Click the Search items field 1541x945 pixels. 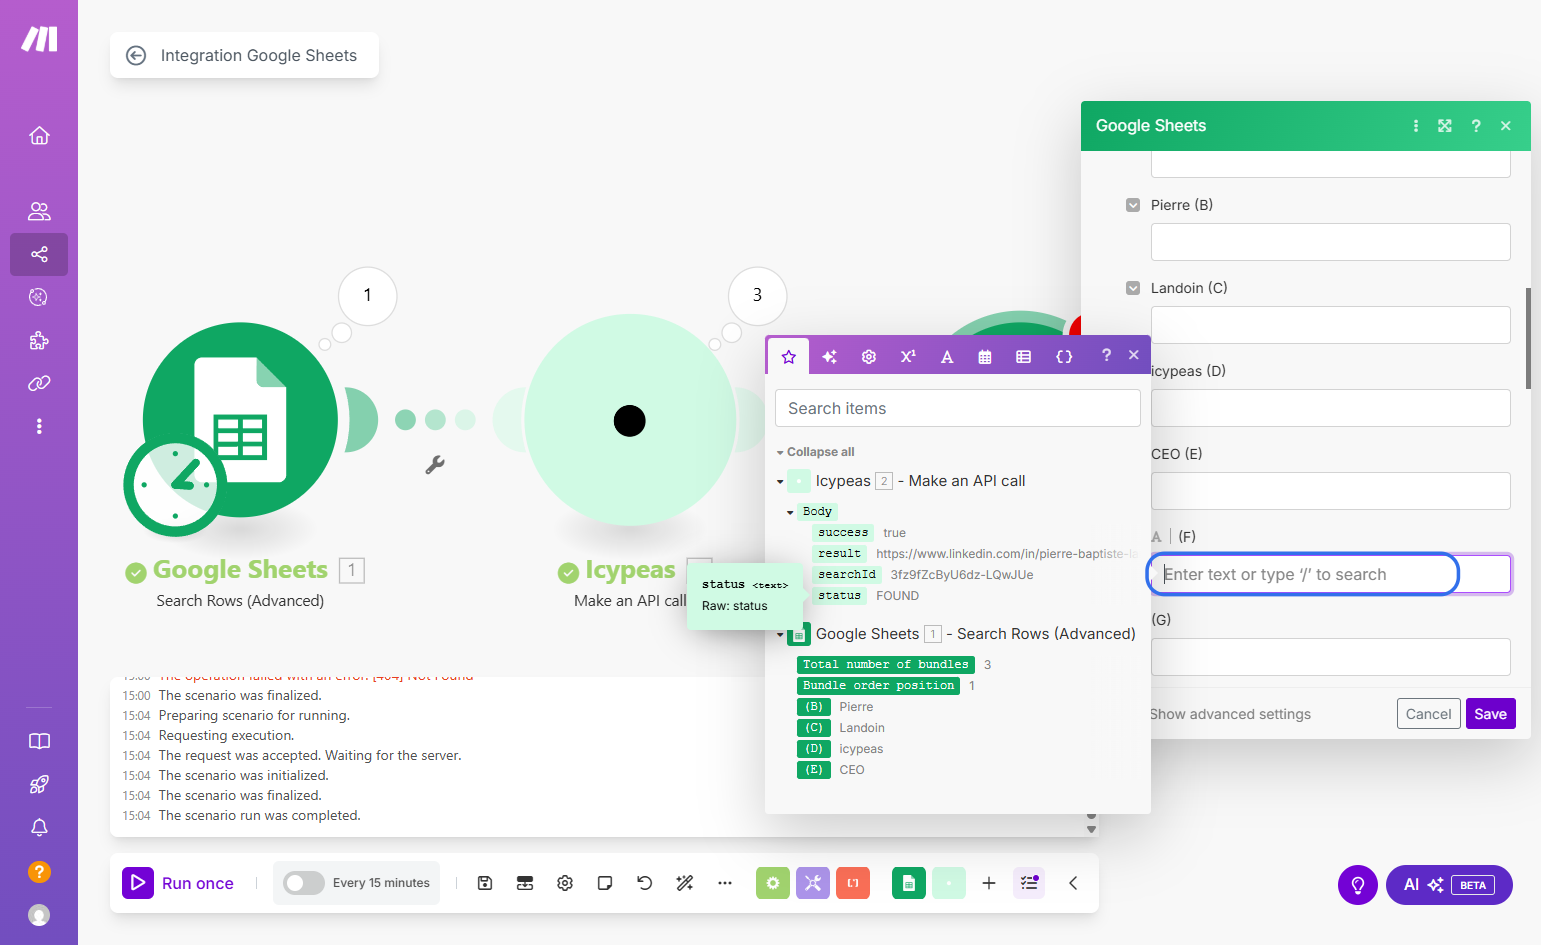[x=958, y=408]
